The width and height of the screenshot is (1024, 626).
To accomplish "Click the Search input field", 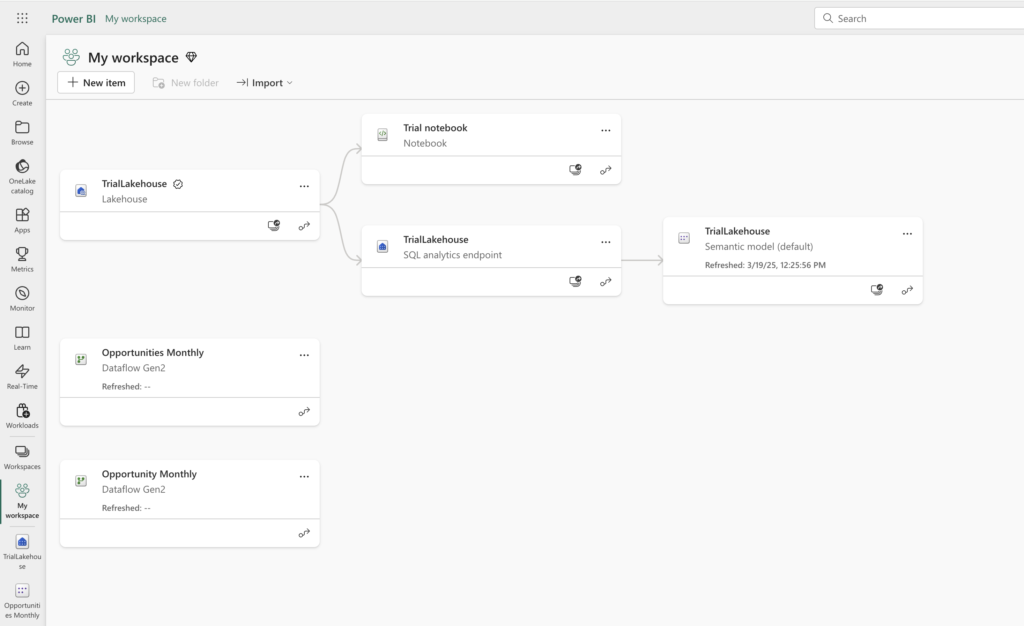I will click(921, 18).
